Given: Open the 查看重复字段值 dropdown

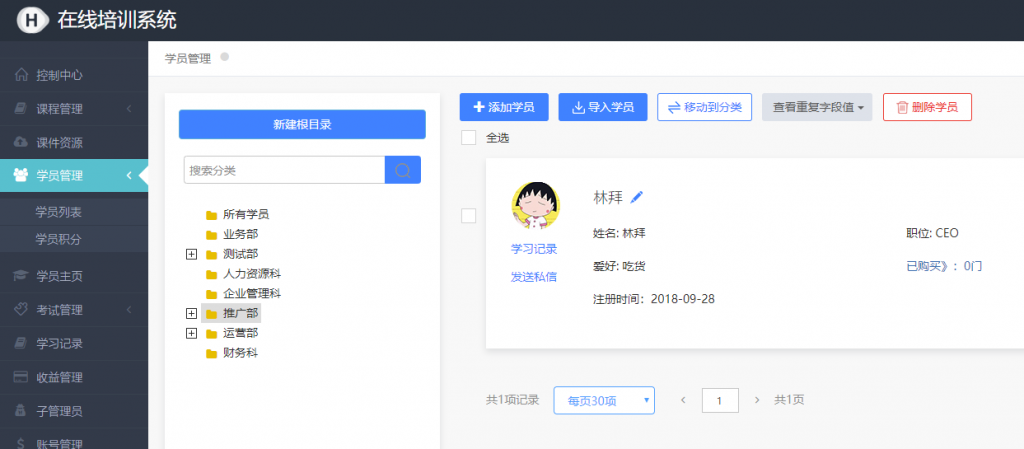Looking at the screenshot, I should click(817, 107).
